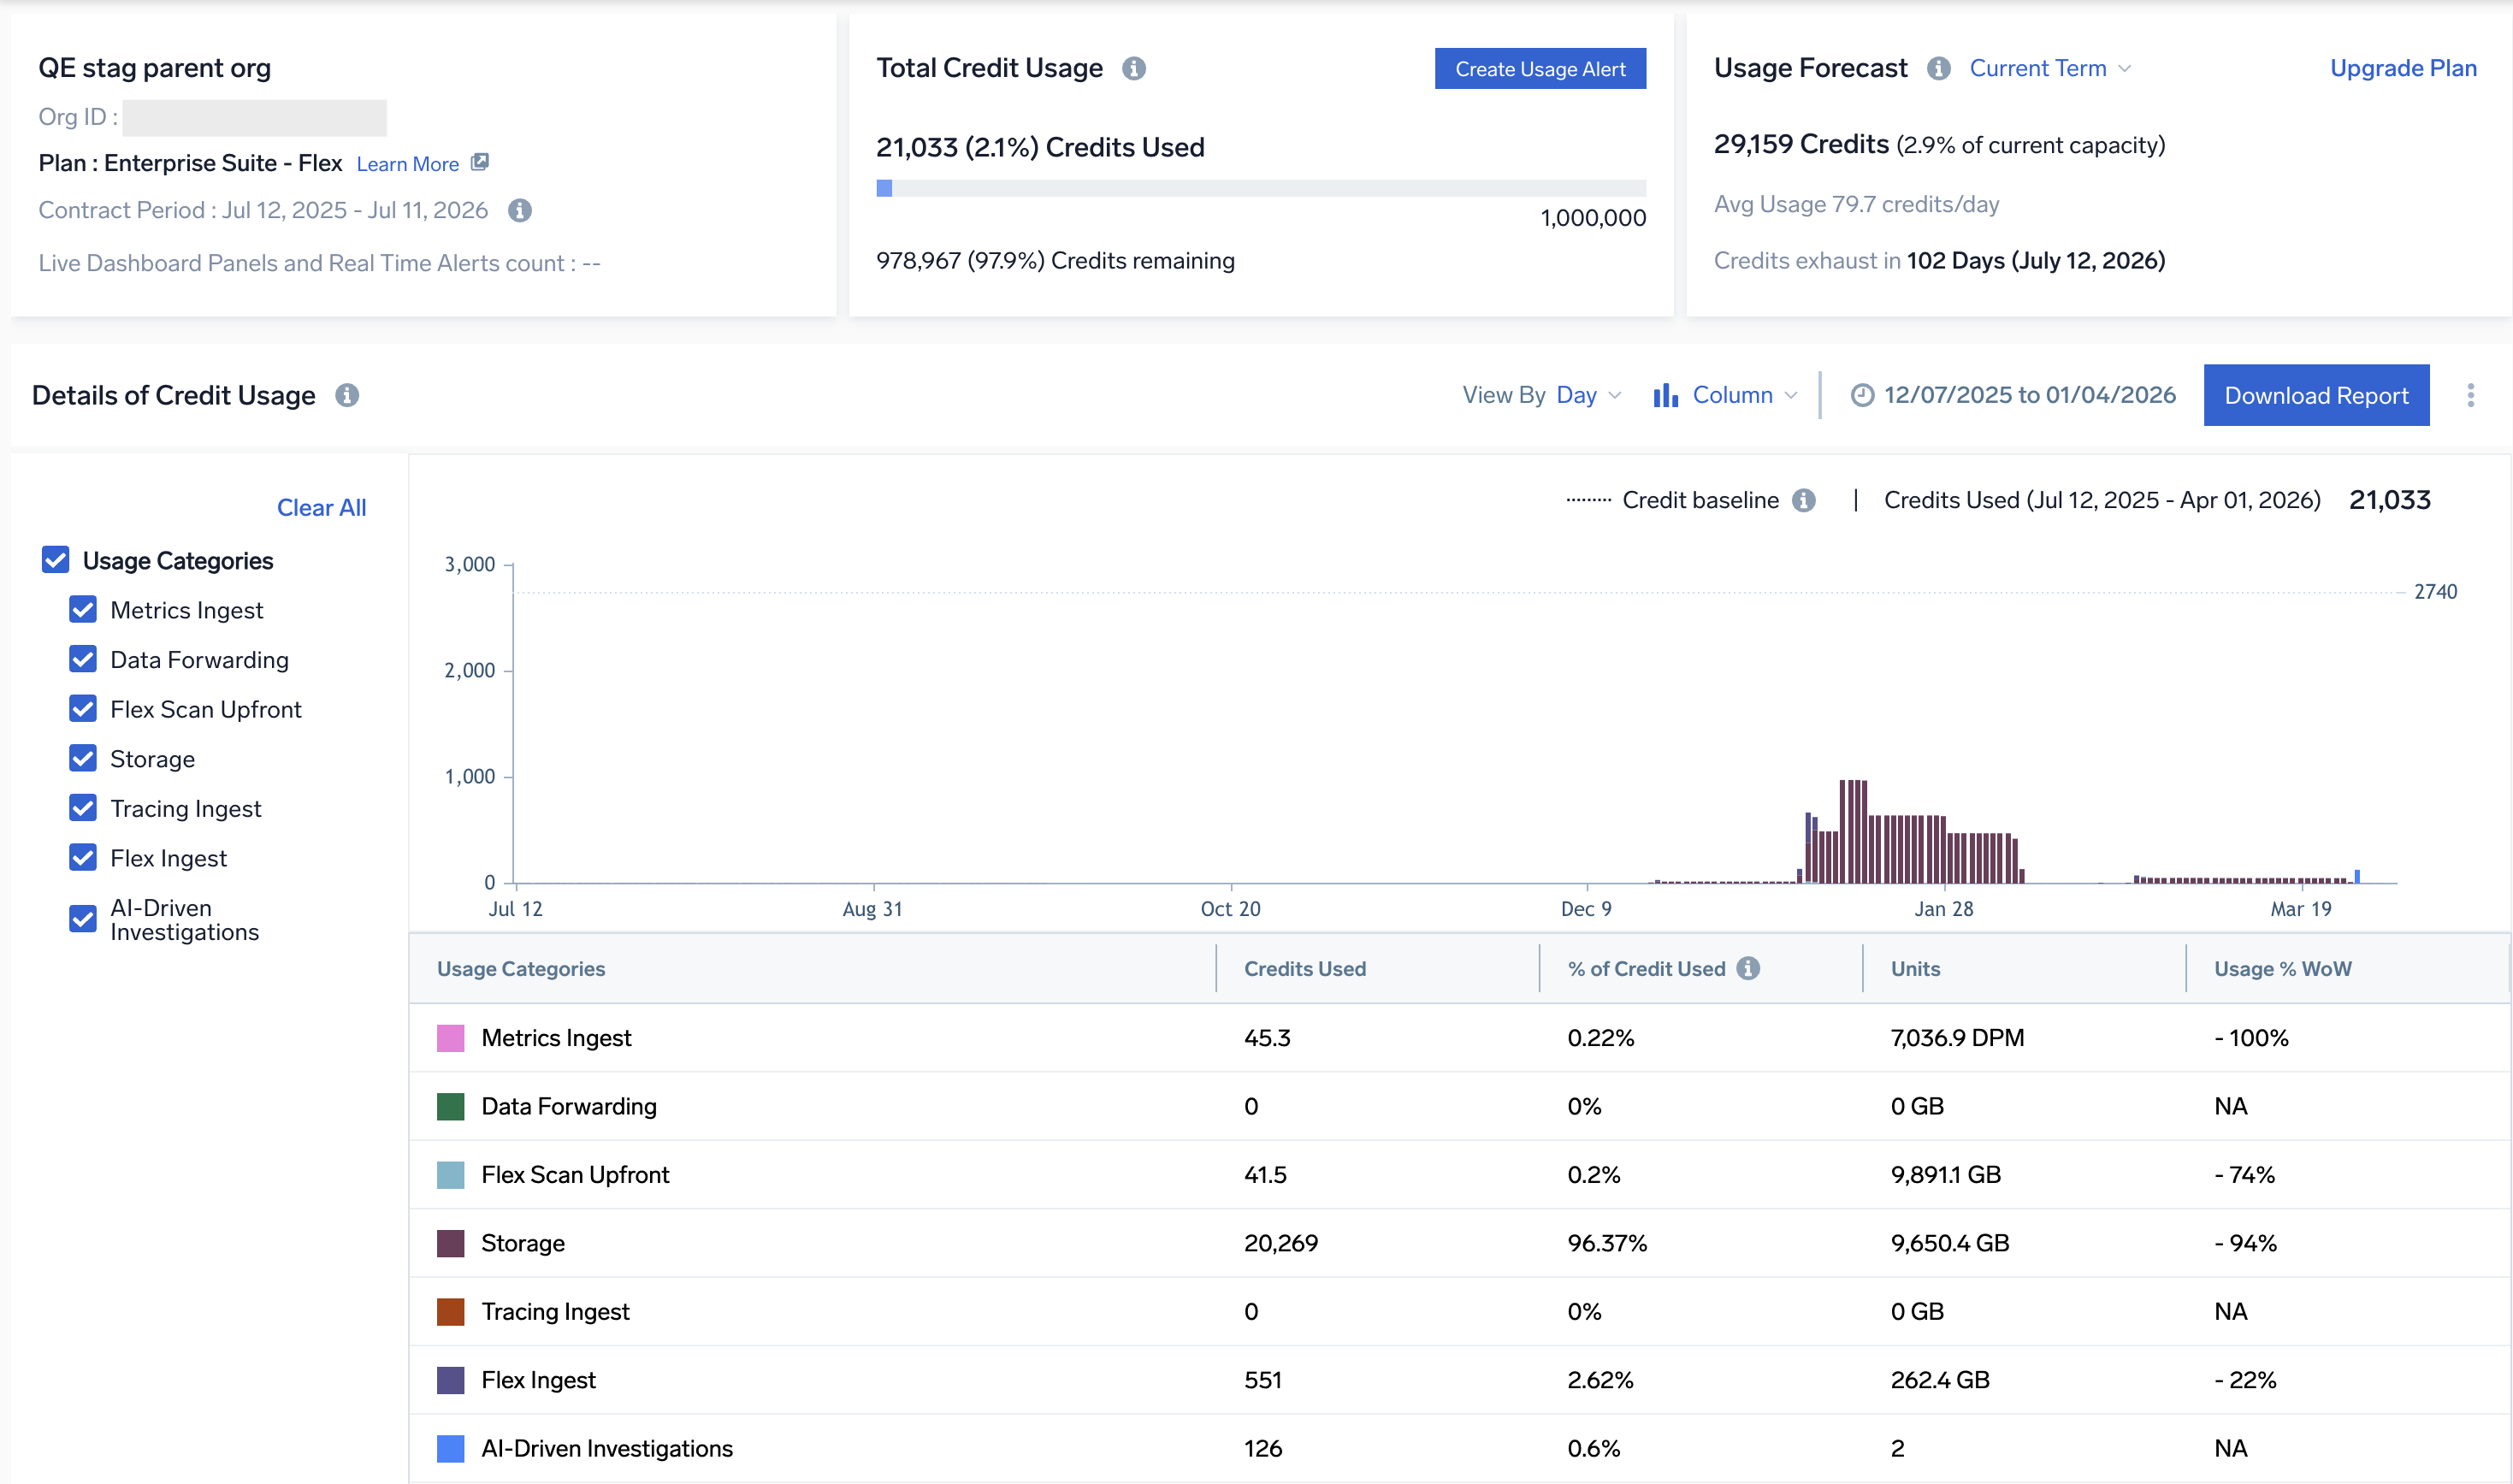Sort by Credits Used column header
The image size is (2513, 1484).
1304,968
